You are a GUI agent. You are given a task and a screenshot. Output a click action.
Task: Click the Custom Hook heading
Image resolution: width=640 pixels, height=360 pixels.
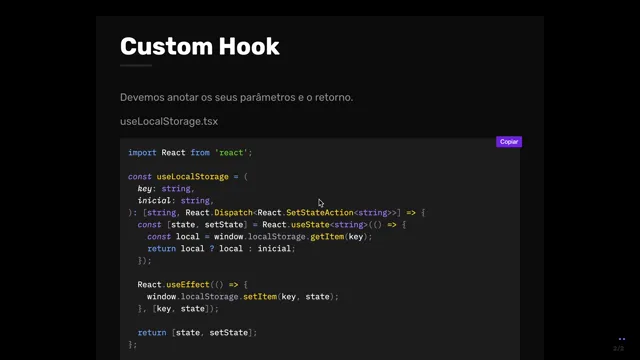click(x=200, y=46)
